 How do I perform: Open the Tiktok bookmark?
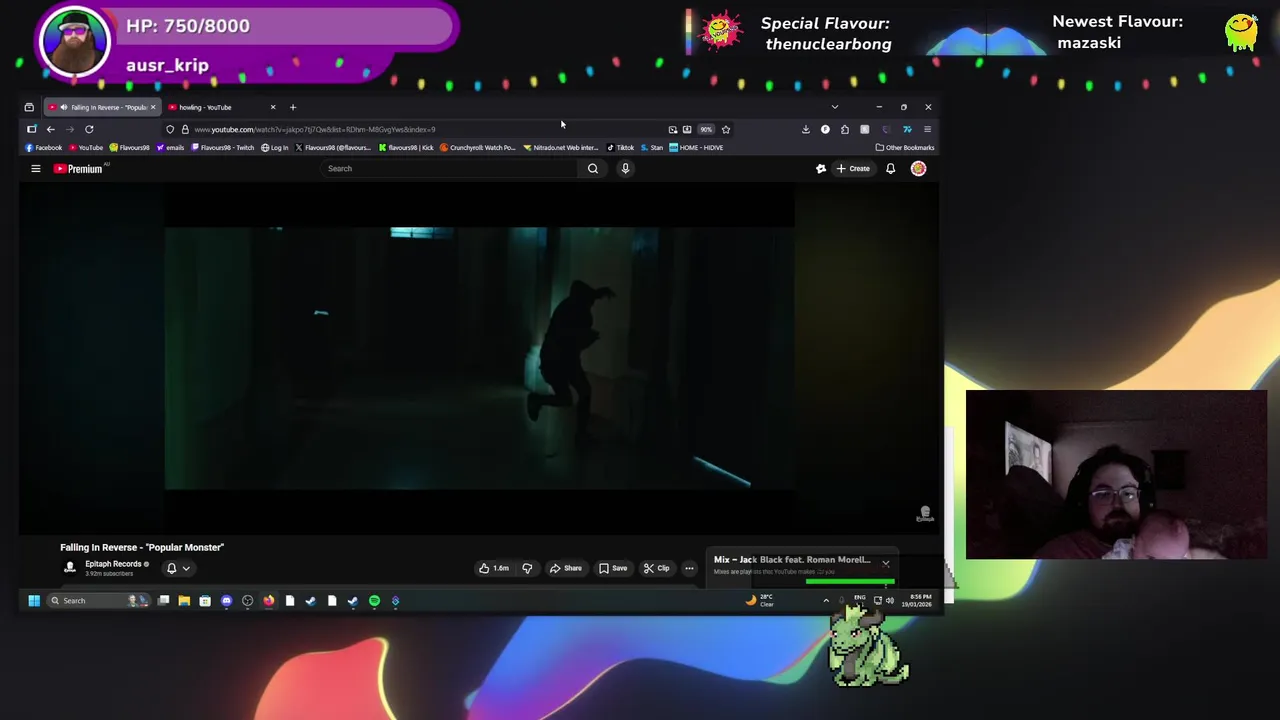pos(620,148)
